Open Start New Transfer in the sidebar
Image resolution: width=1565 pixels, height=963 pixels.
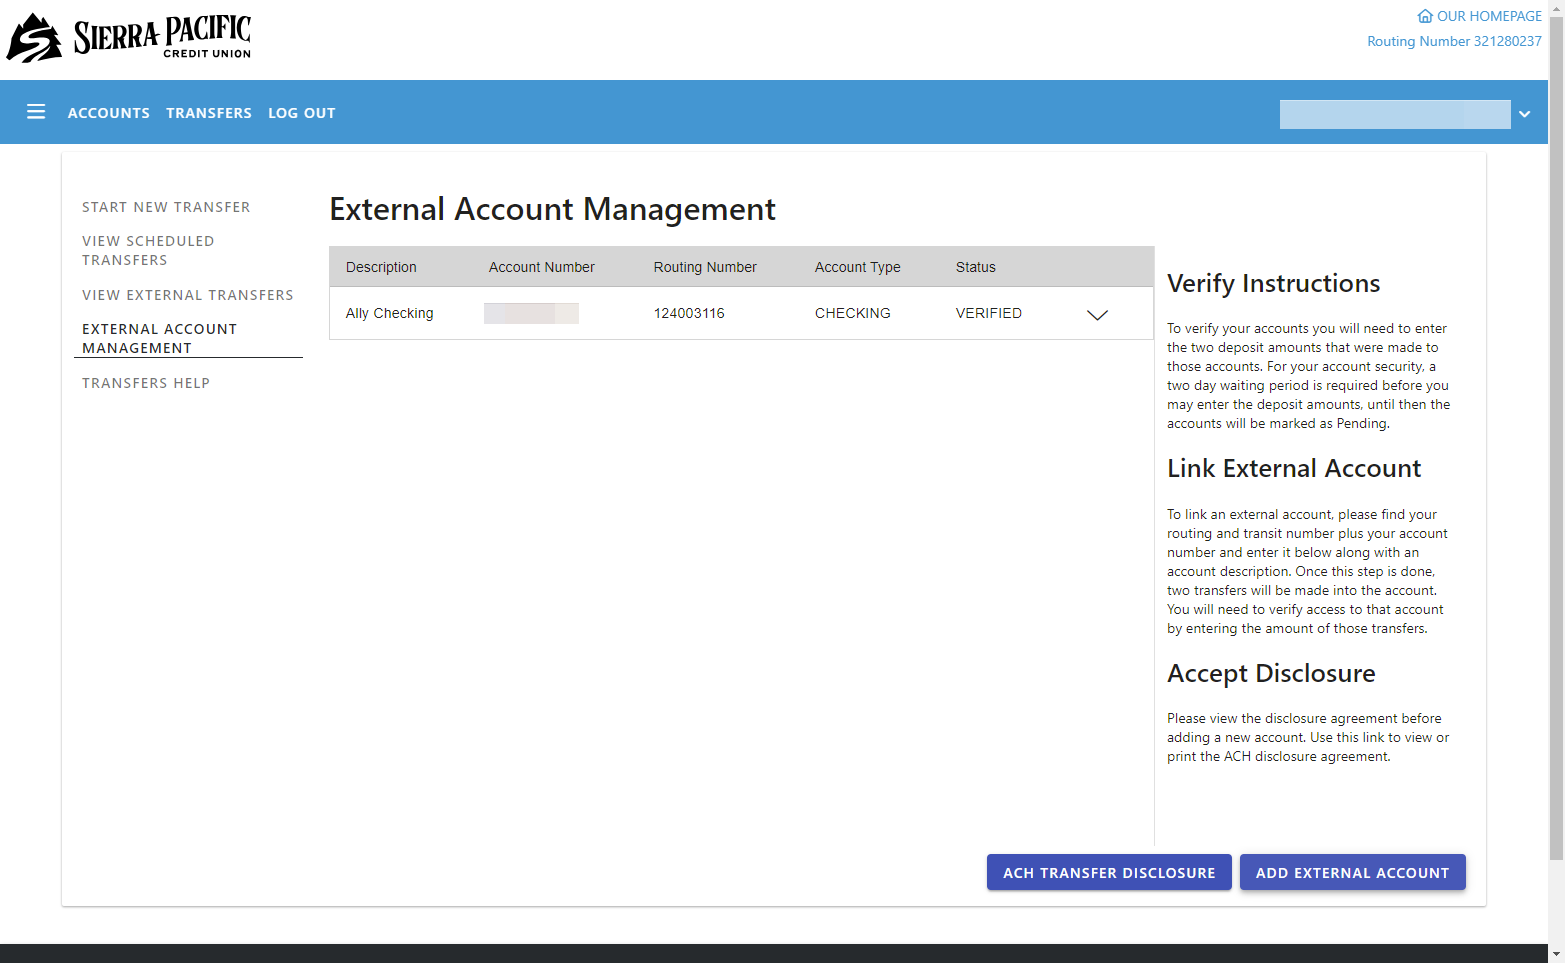166,207
